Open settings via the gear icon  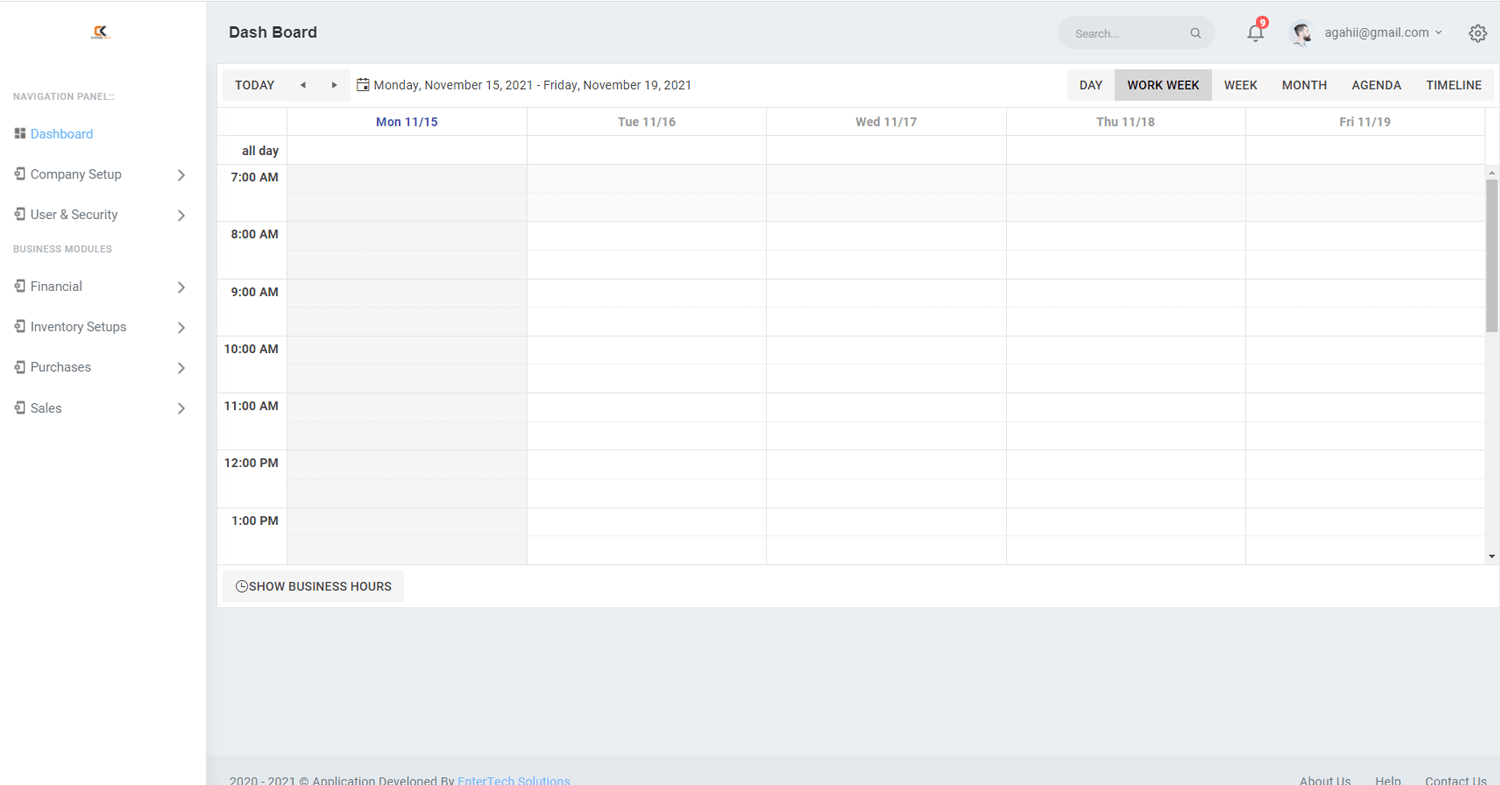[1477, 33]
